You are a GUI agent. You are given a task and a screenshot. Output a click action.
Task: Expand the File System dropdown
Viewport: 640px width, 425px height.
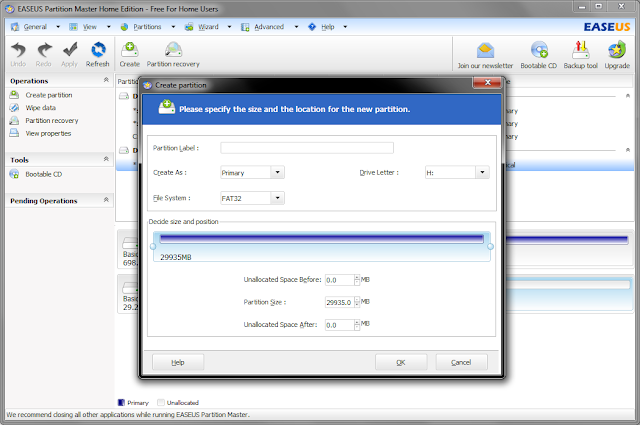[x=278, y=198]
